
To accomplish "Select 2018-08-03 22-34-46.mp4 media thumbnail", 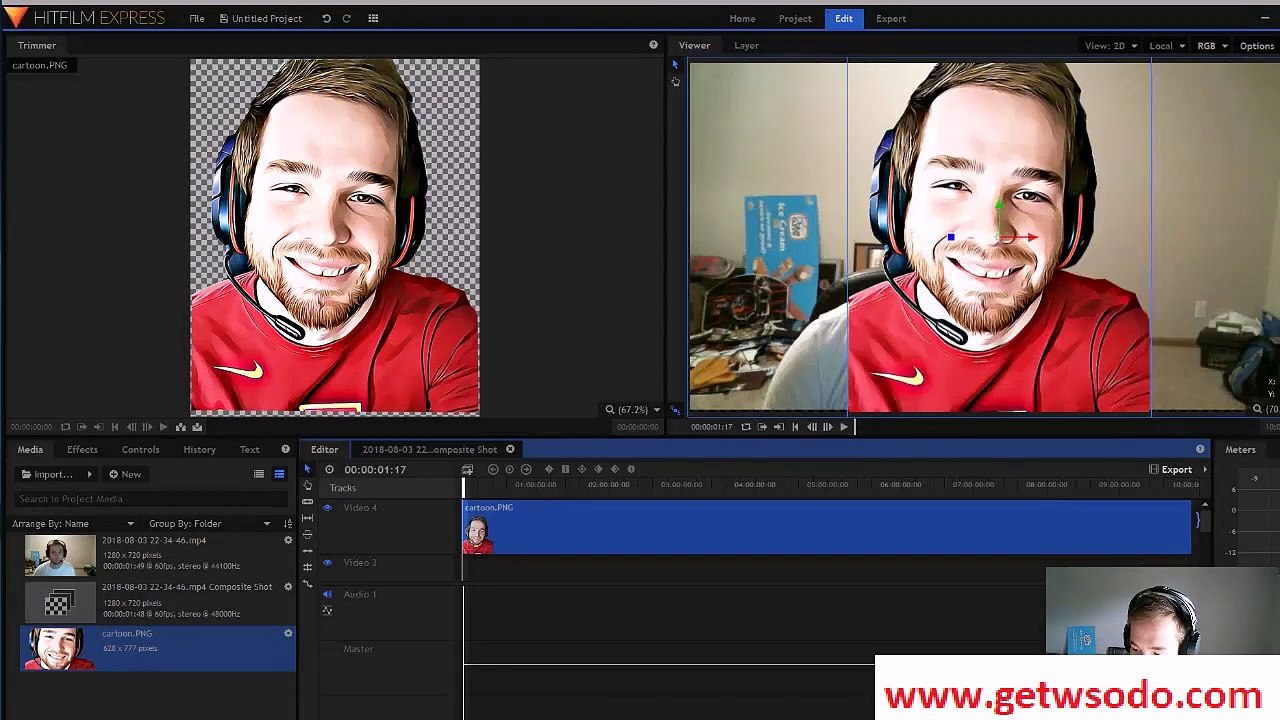I will [59, 555].
